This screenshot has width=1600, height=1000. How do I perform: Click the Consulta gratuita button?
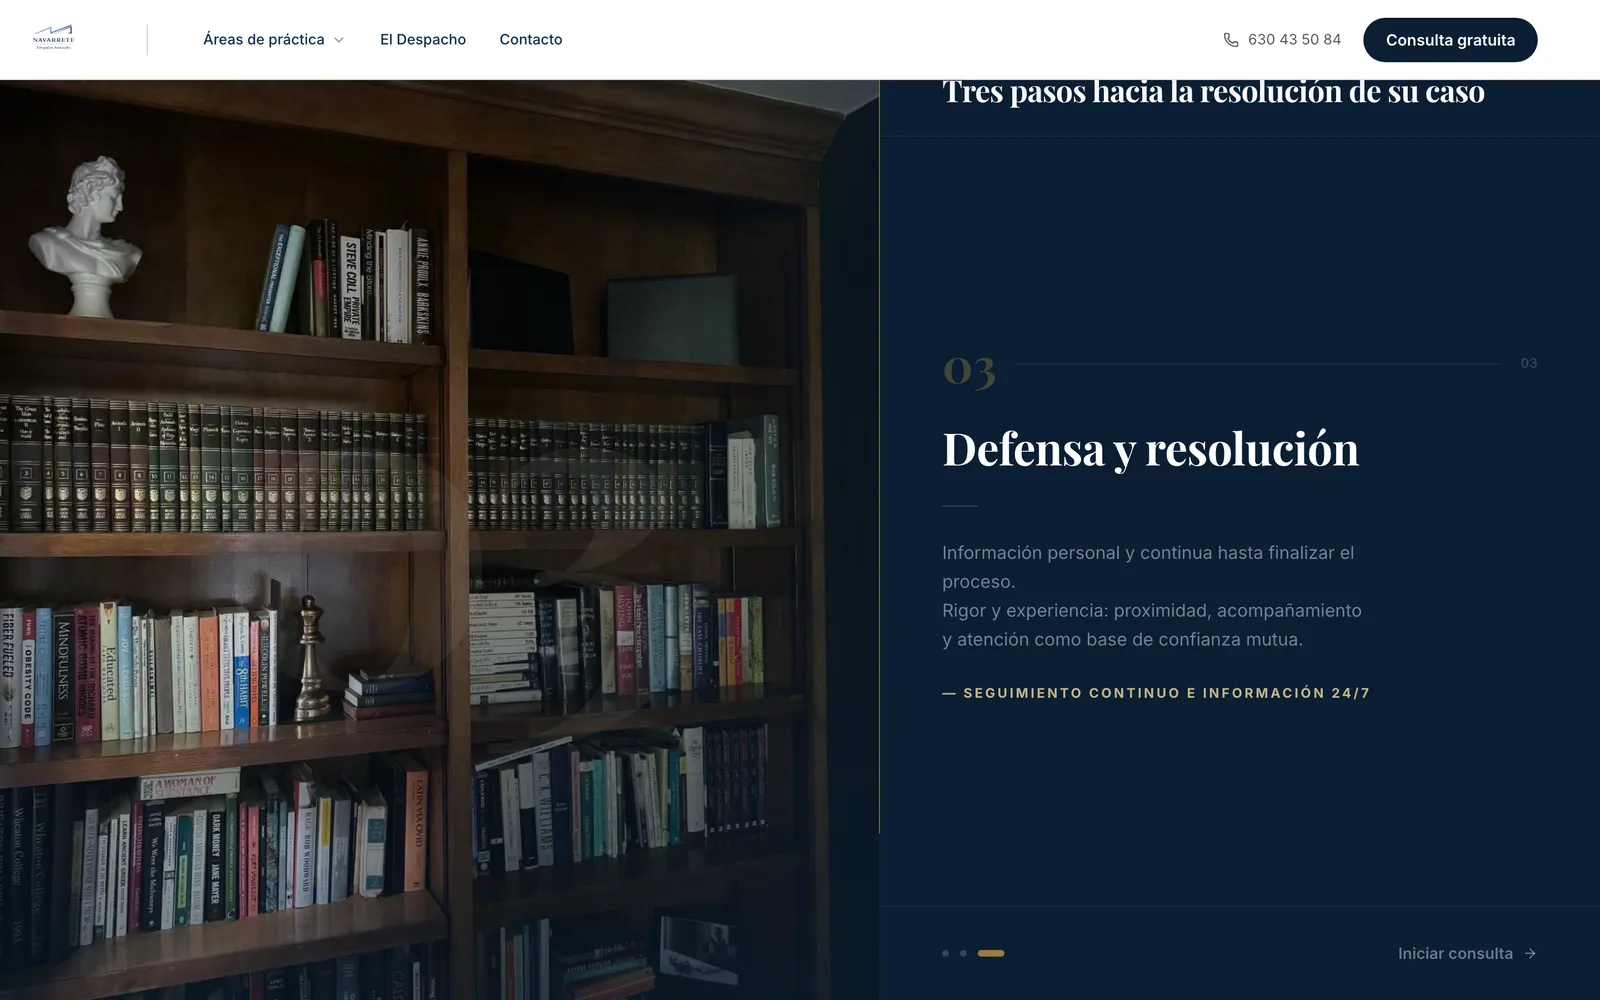click(x=1450, y=40)
